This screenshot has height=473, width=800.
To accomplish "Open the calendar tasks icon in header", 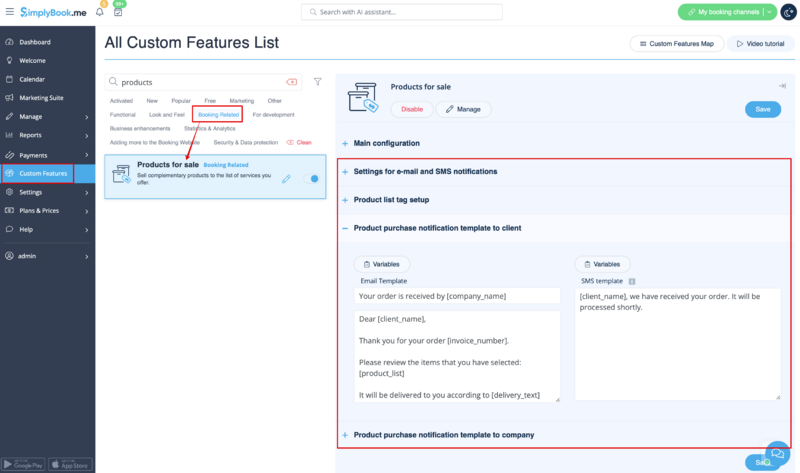I will click(118, 12).
